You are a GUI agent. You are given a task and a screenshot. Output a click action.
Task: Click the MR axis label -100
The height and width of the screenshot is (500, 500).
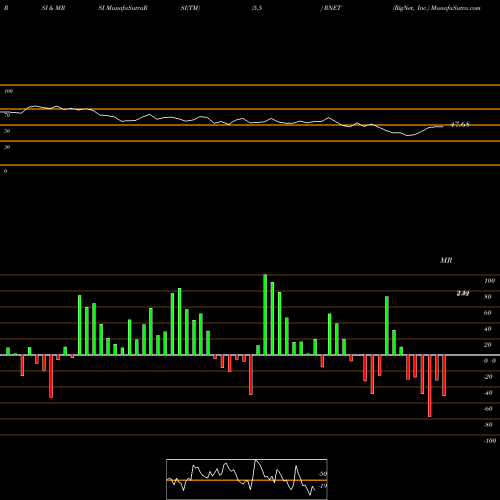point(490,441)
